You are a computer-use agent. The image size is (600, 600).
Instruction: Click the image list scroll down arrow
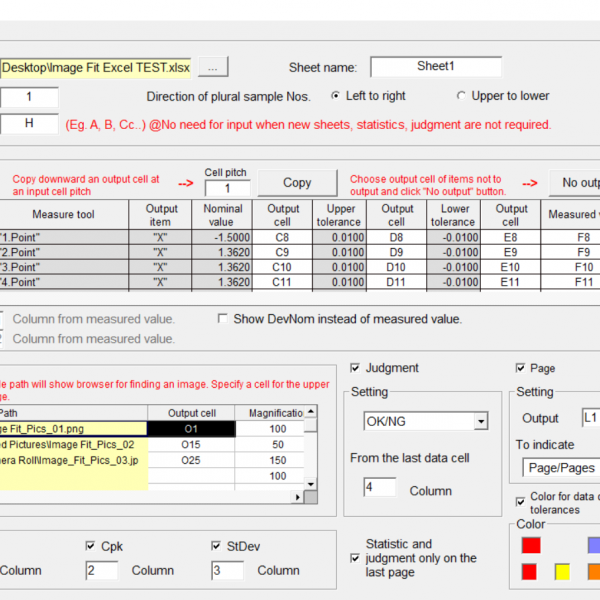coord(311,485)
